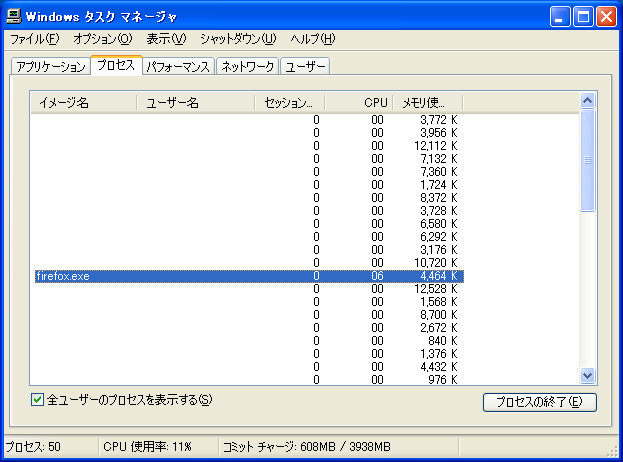Uncheck 全ユーザーのプロセスを表示する checkbox

37,400
